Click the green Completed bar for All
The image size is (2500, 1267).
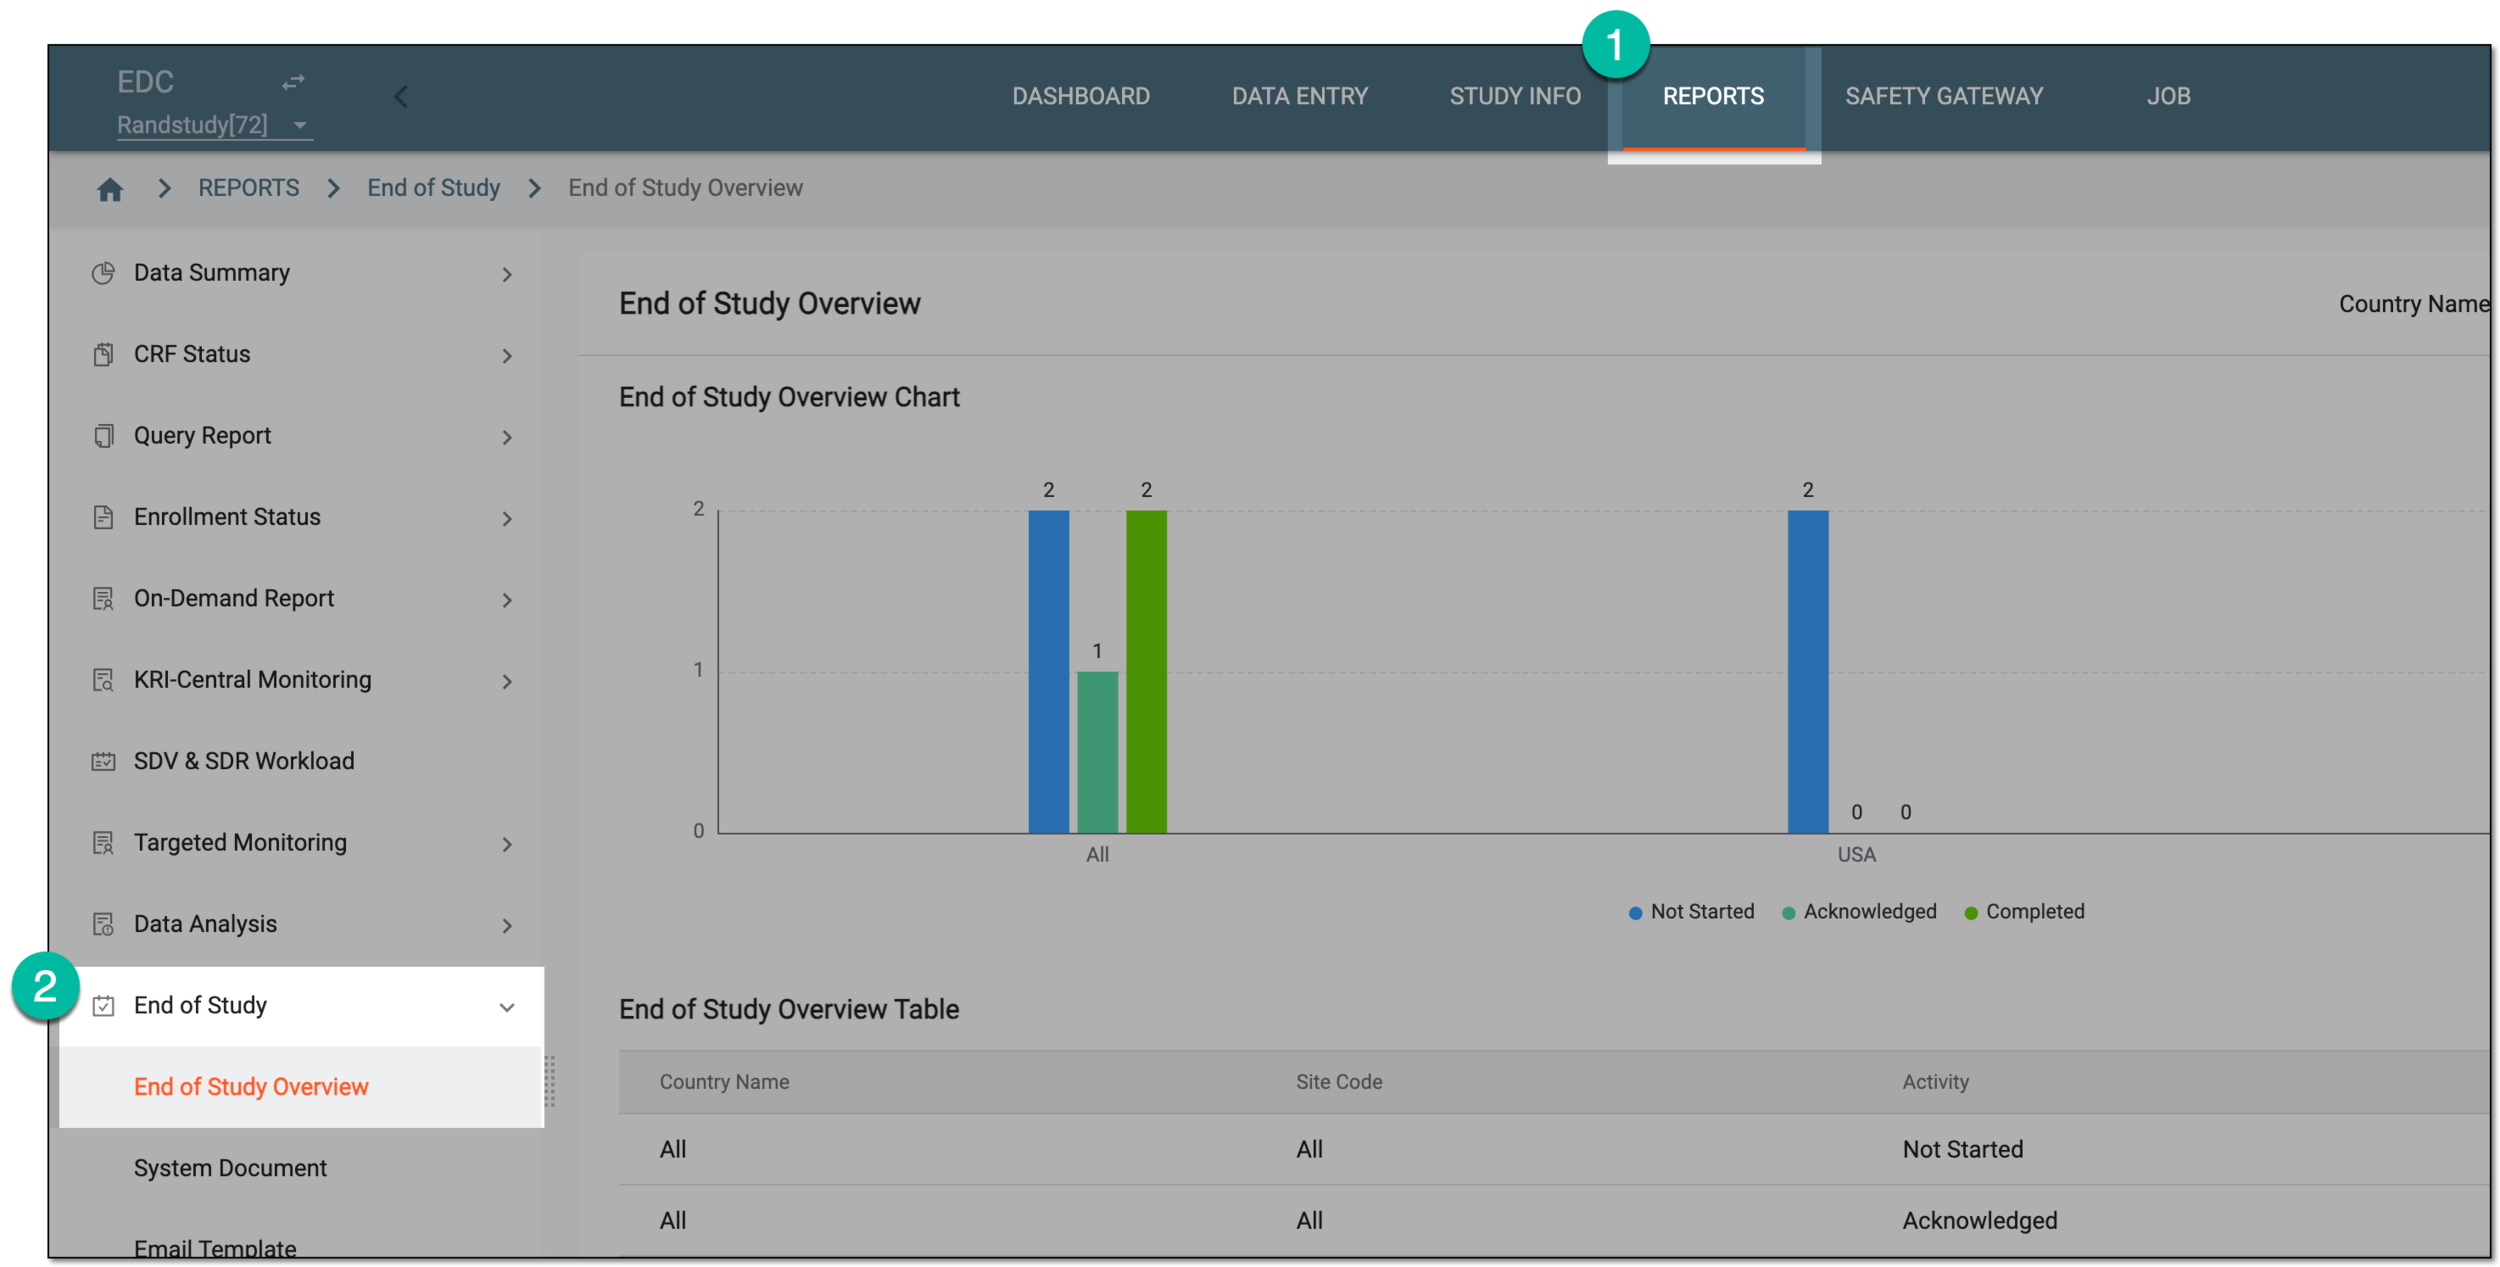coord(1146,672)
